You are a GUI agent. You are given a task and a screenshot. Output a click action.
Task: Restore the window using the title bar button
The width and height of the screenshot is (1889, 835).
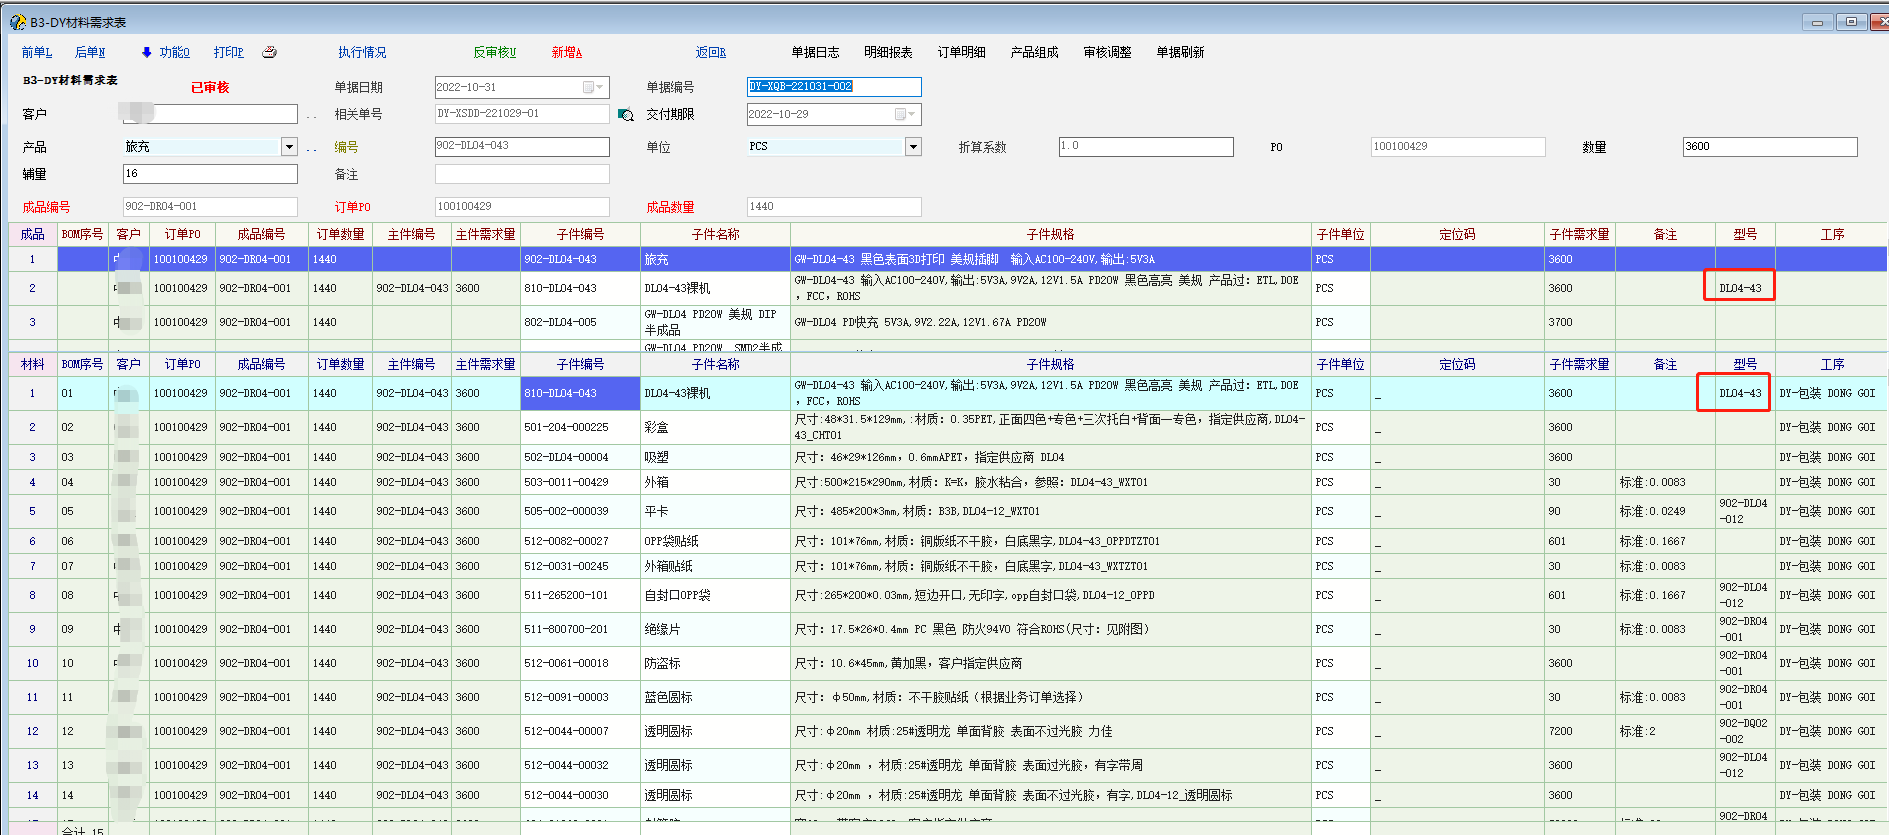coord(1850,22)
